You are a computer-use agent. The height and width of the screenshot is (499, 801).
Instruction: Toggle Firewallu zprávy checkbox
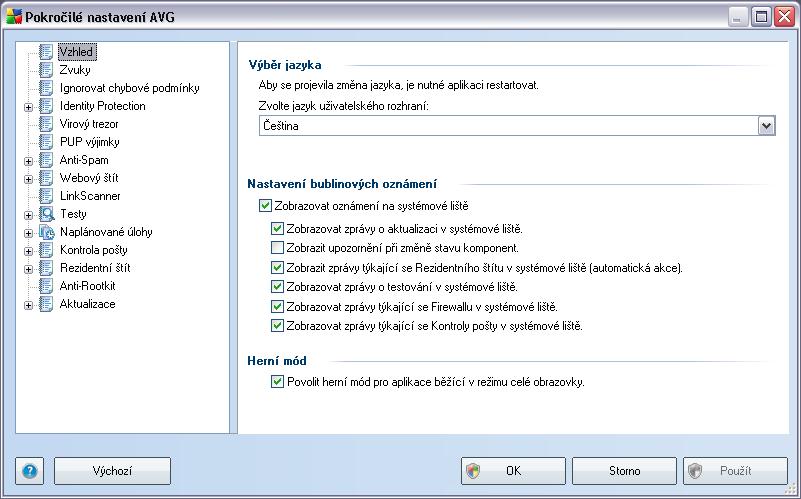click(x=277, y=306)
